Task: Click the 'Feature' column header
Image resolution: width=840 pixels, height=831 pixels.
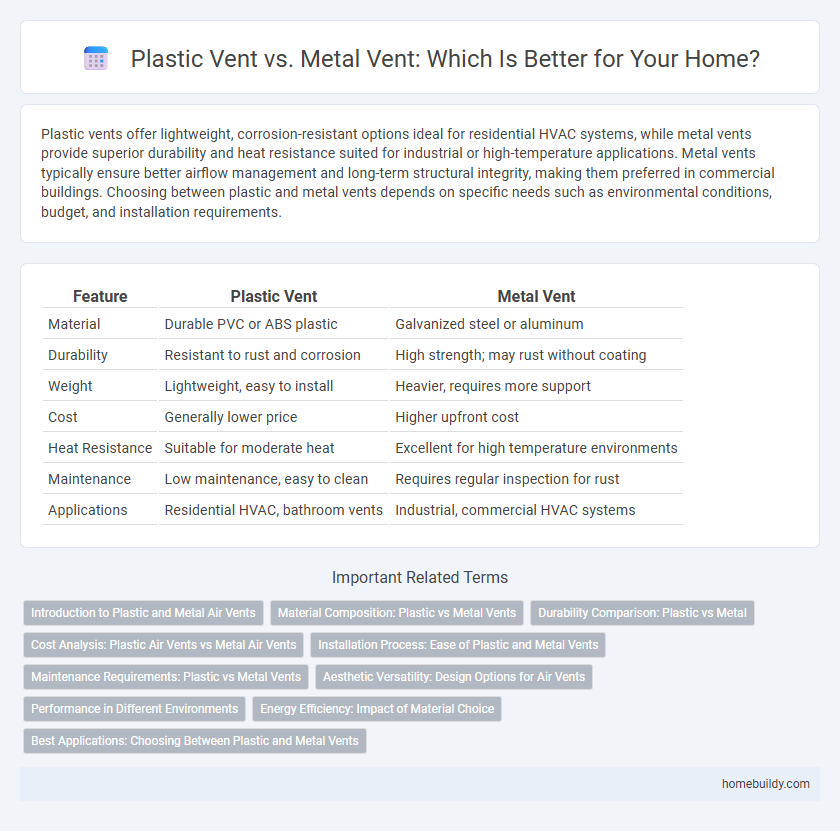Action: (x=100, y=296)
